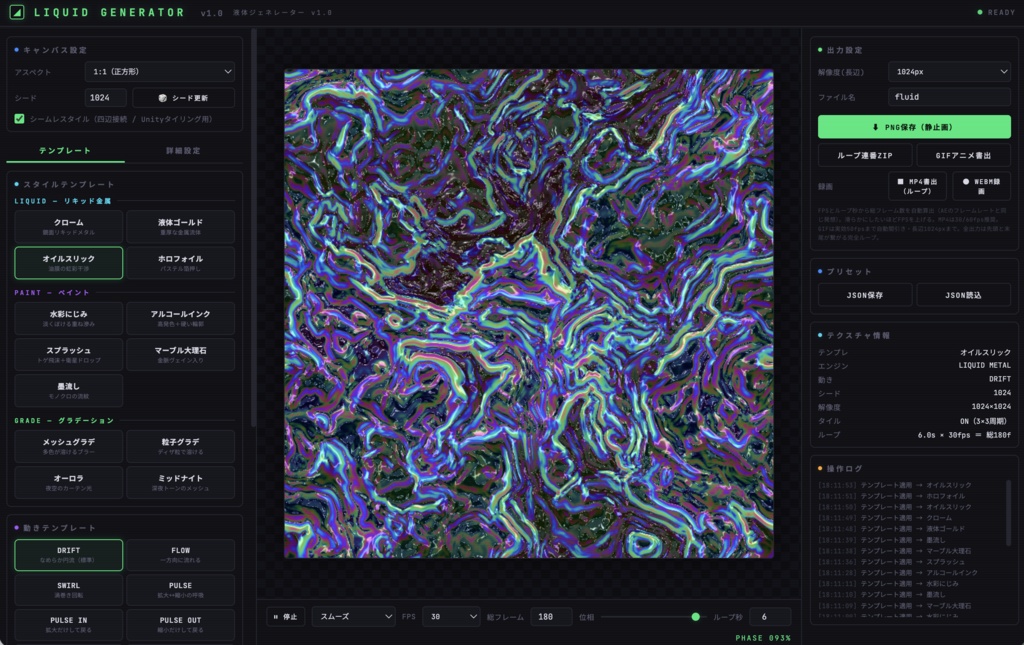
Task: Select the アルコールインク paint template
Action: (180, 318)
